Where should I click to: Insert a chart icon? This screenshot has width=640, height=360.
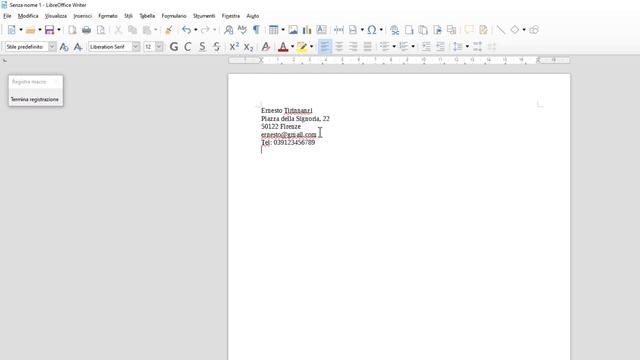[307, 30]
